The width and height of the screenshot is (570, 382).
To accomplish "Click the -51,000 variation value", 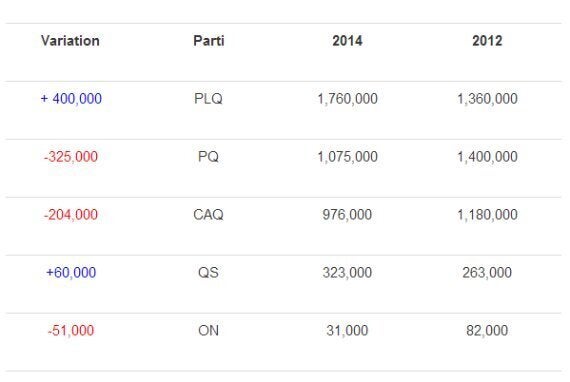I will [71, 330].
